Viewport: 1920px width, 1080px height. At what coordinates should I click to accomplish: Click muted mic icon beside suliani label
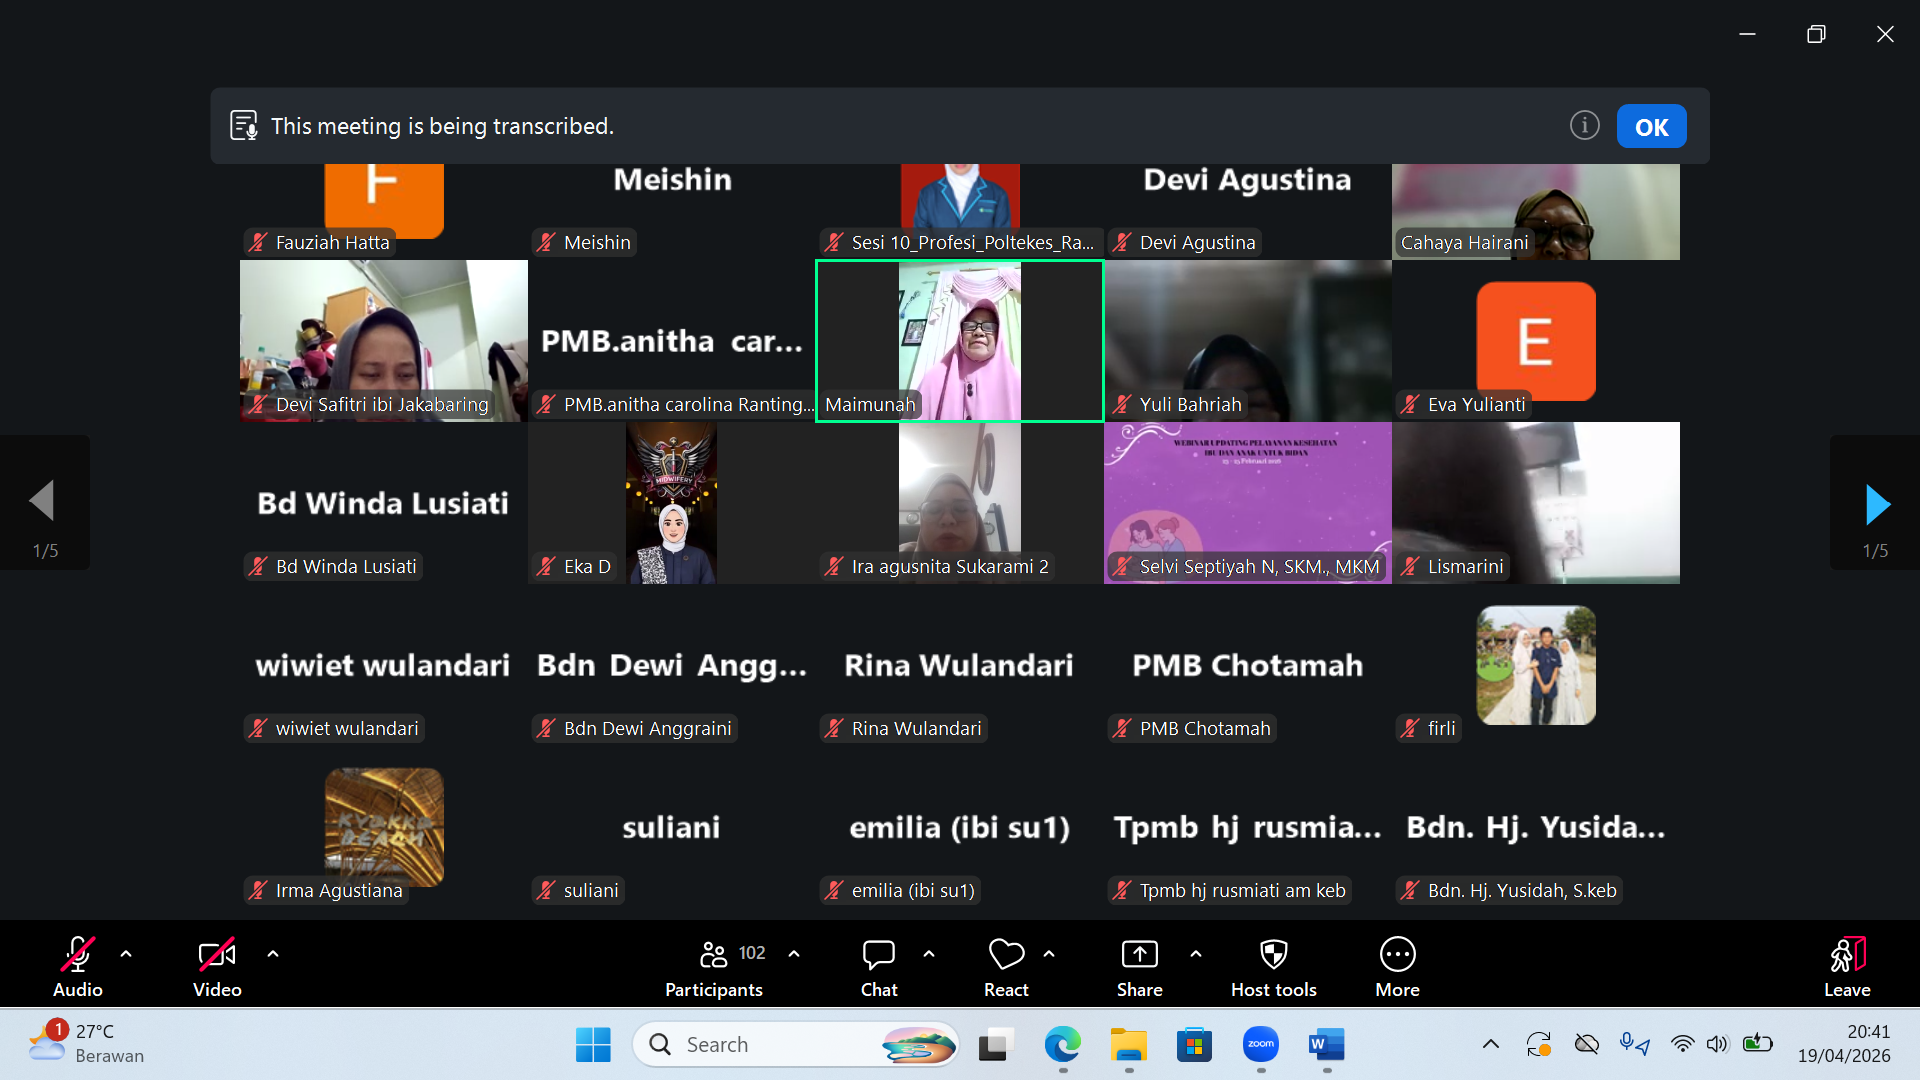point(546,890)
